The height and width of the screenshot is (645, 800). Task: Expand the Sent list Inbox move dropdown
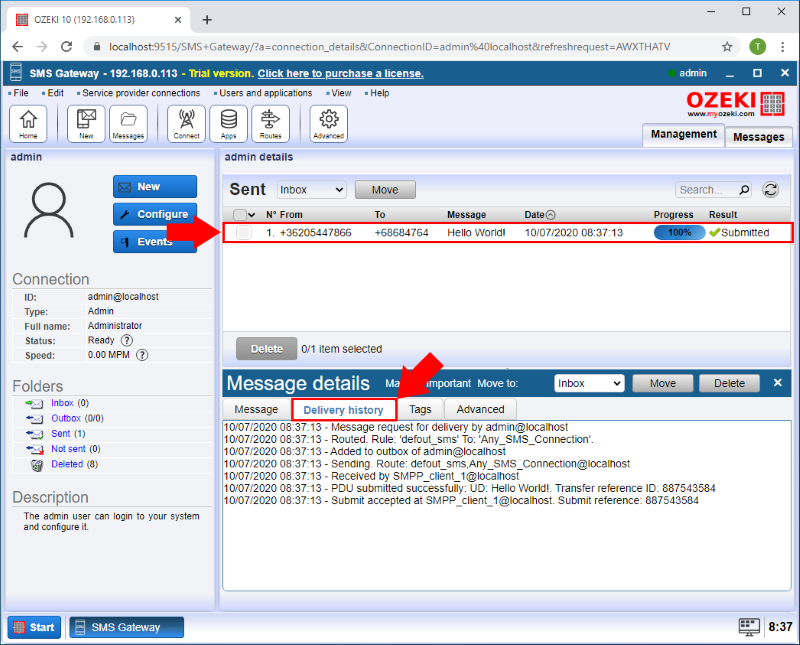pyautogui.click(x=312, y=190)
